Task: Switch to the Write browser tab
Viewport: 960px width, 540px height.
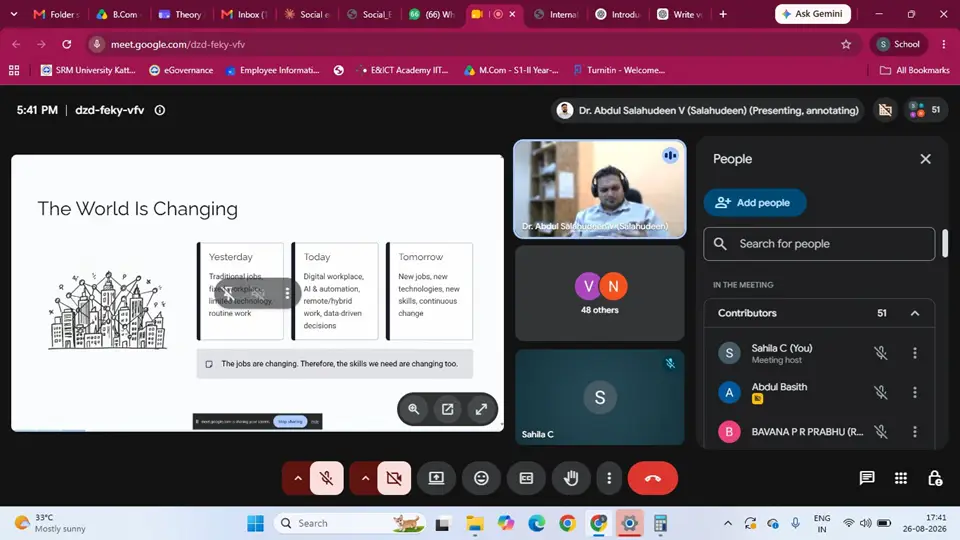Action: point(678,14)
